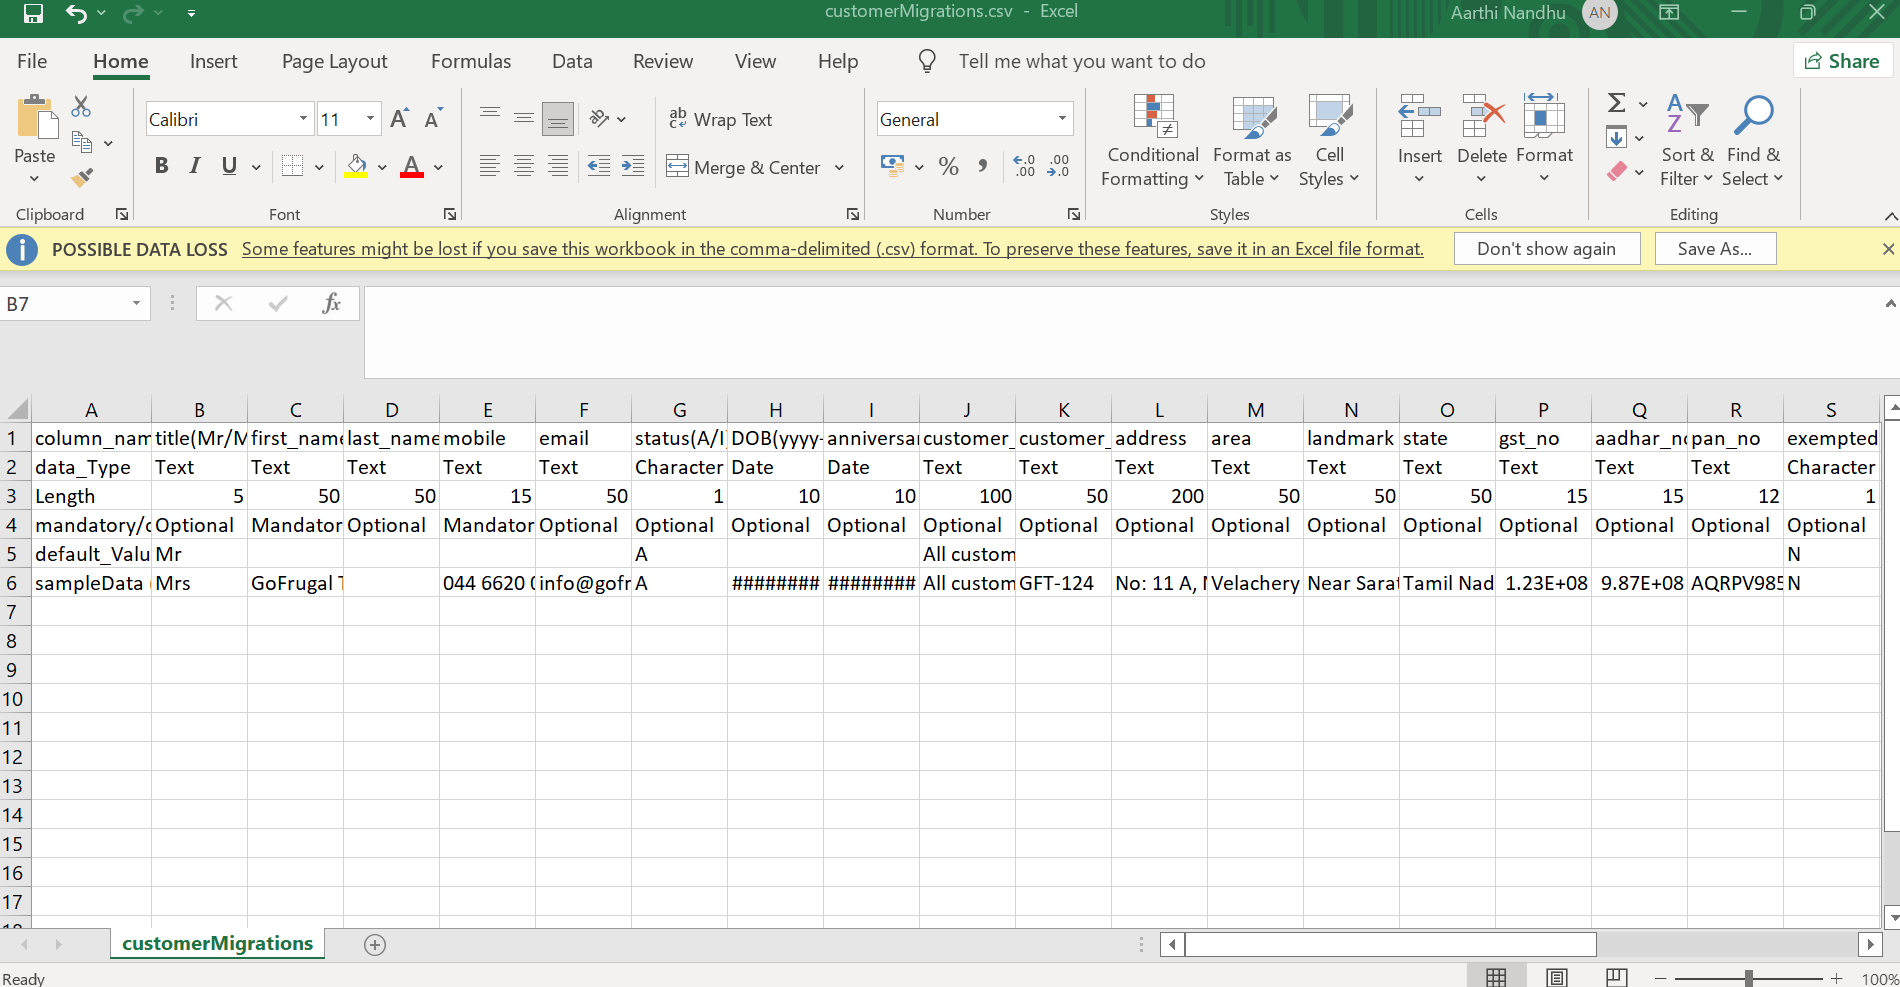
Task: Click the Format Painter brush icon
Action: 82,178
